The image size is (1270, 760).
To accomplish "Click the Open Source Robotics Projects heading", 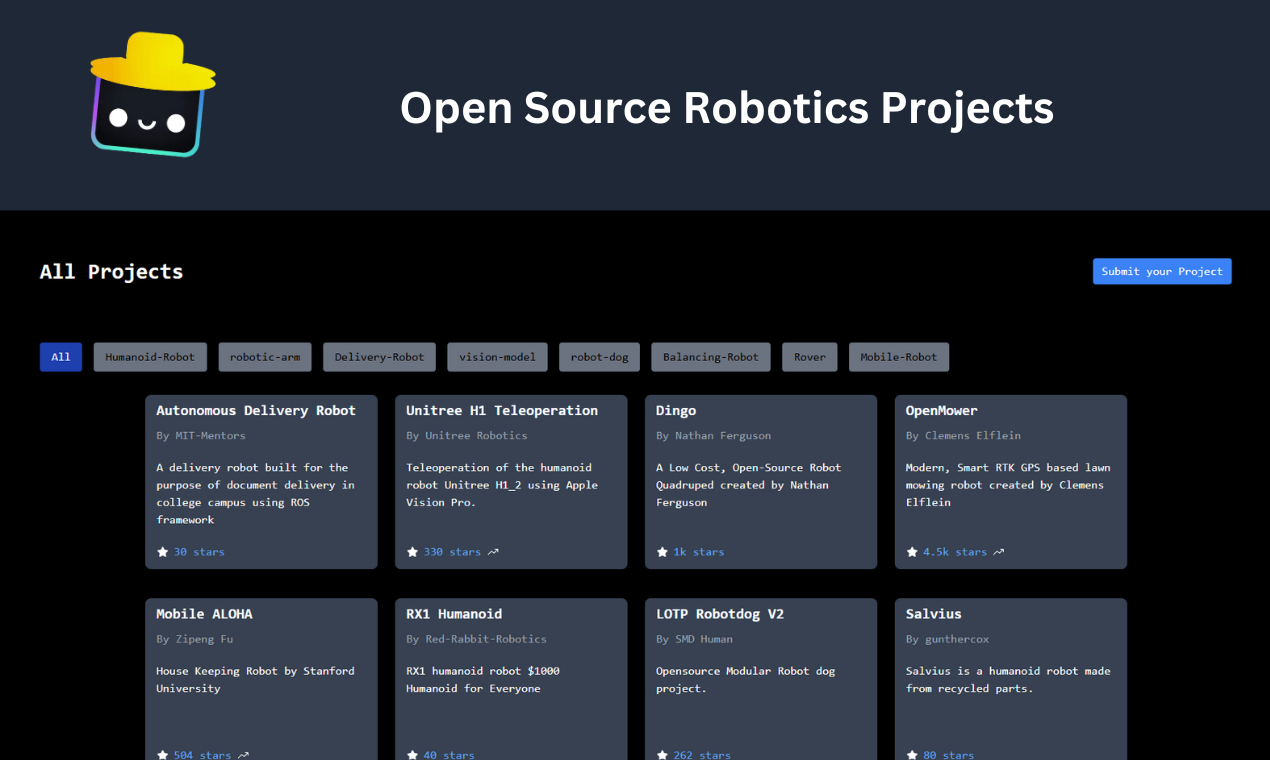I will pyautogui.click(x=727, y=107).
